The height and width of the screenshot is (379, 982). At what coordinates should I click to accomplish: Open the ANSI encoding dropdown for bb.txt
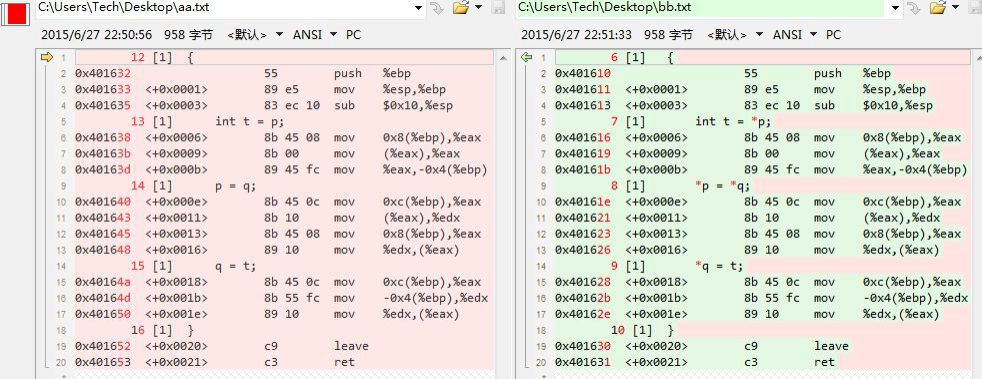(x=795, y=34)
